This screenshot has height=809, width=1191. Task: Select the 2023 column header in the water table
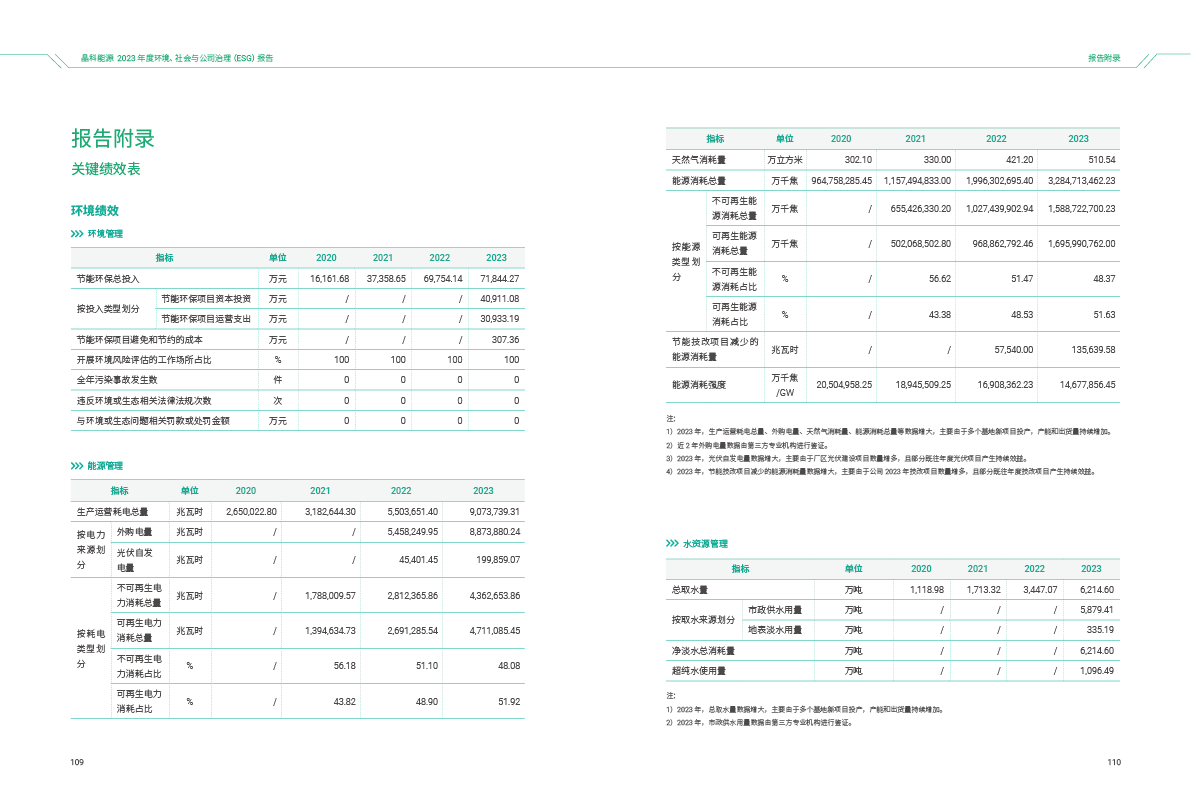click(x=1091, y=568)
